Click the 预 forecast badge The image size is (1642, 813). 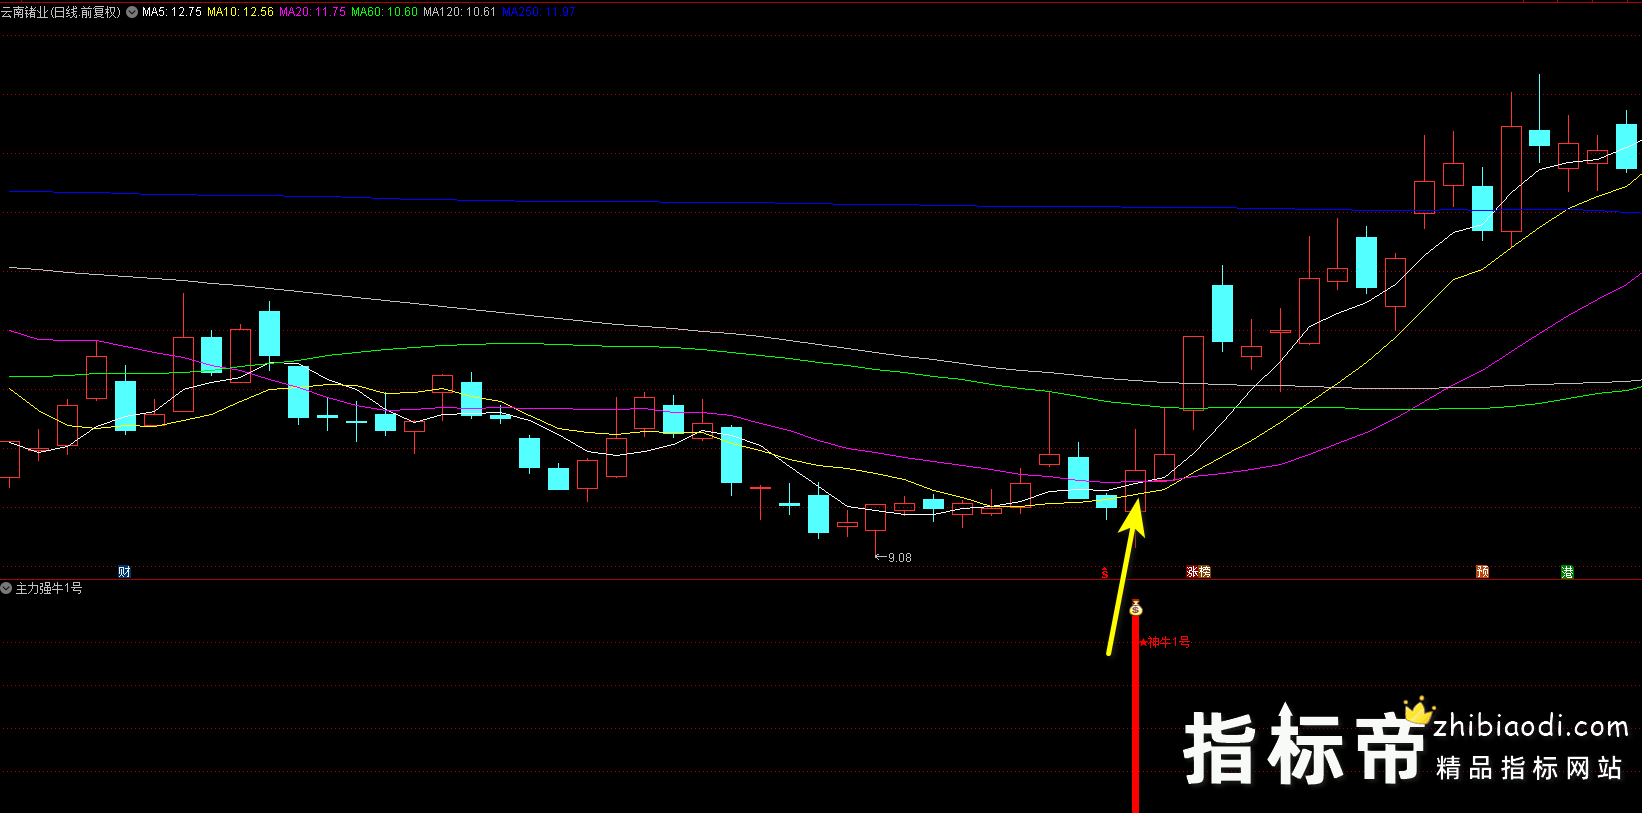(x=1483, y=572)
